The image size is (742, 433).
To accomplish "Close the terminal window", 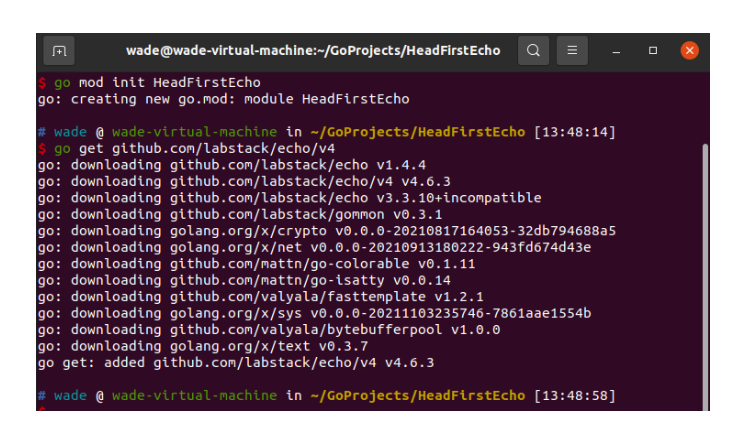I will [689, 51].
